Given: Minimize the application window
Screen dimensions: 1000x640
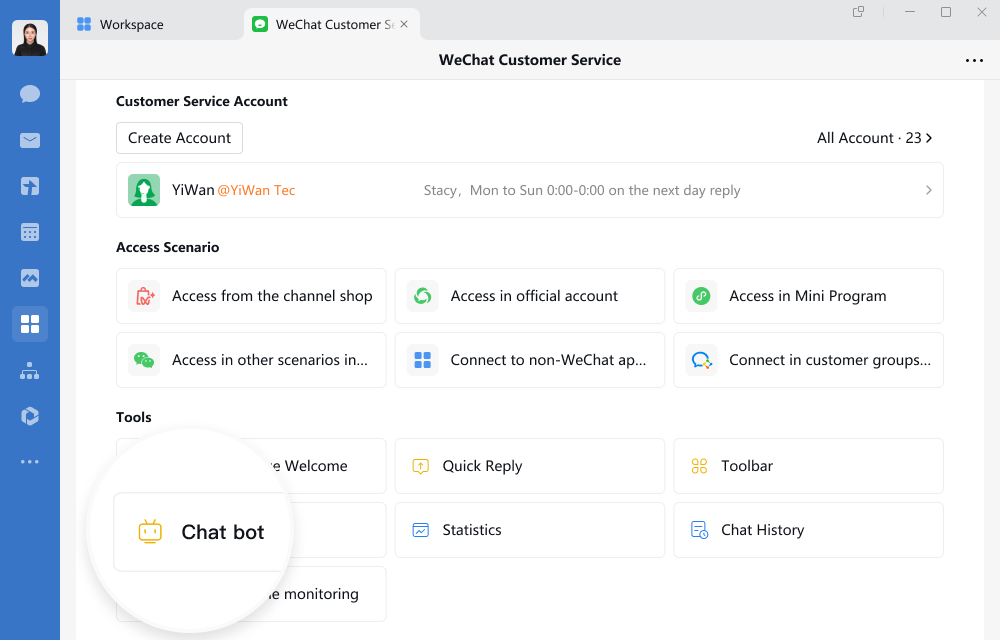Looking at the screenshot, I should (910, 11).
